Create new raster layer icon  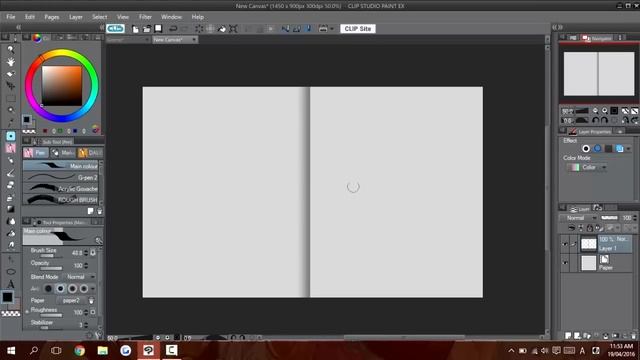[568, 336]
